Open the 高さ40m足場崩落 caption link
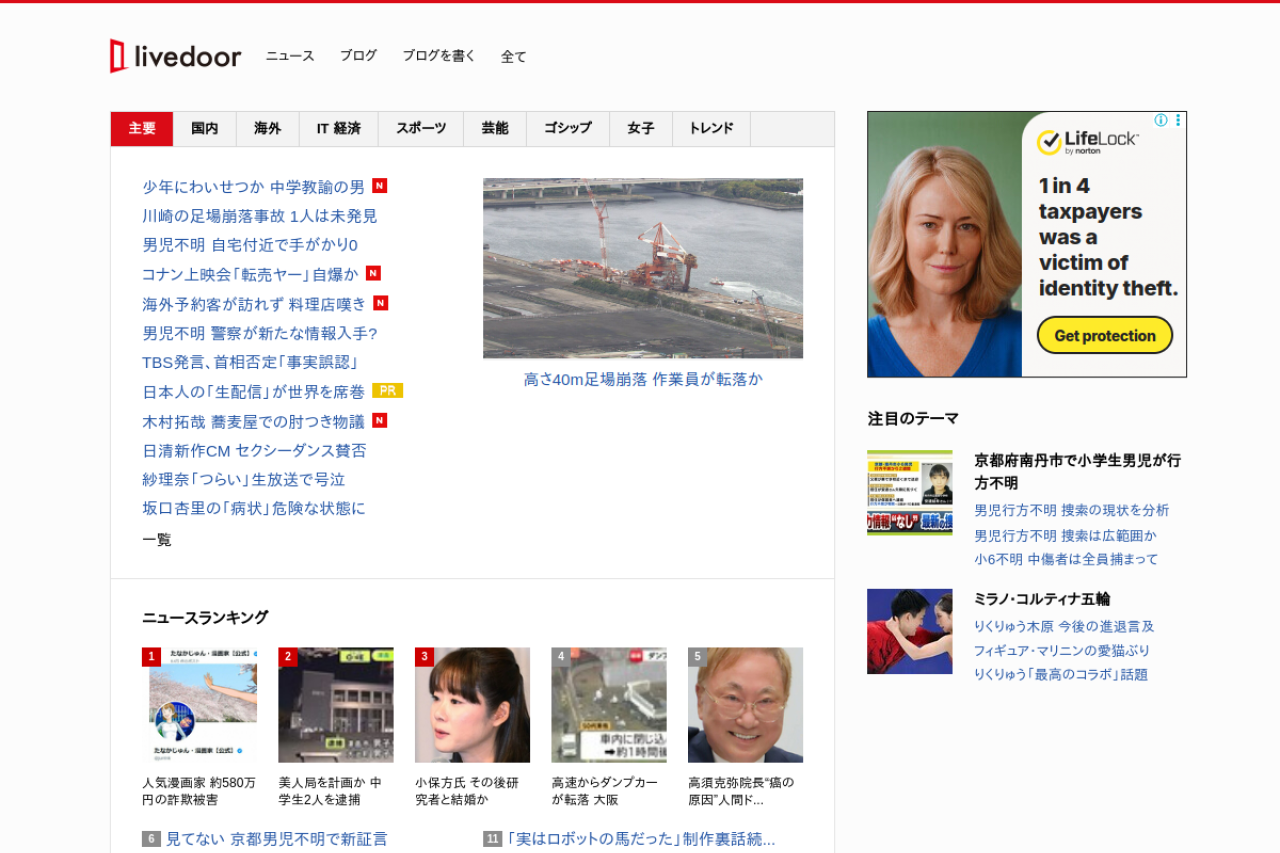 (x=643, y=380)
